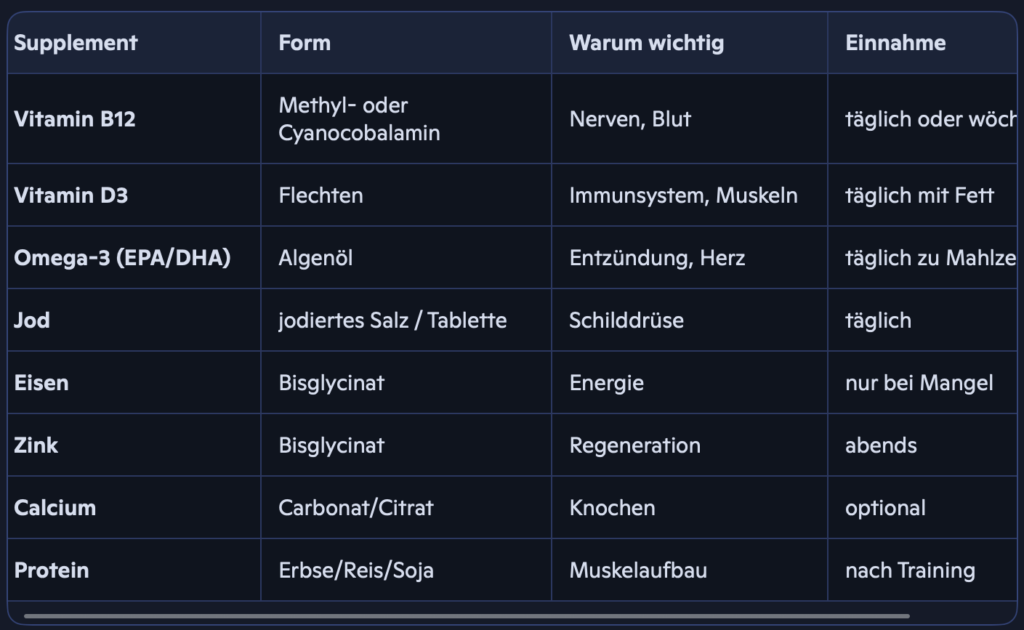The image size is (1024, 630).
Task: Select the jodiertes Salz / Tablette cell
Action: 392,320
